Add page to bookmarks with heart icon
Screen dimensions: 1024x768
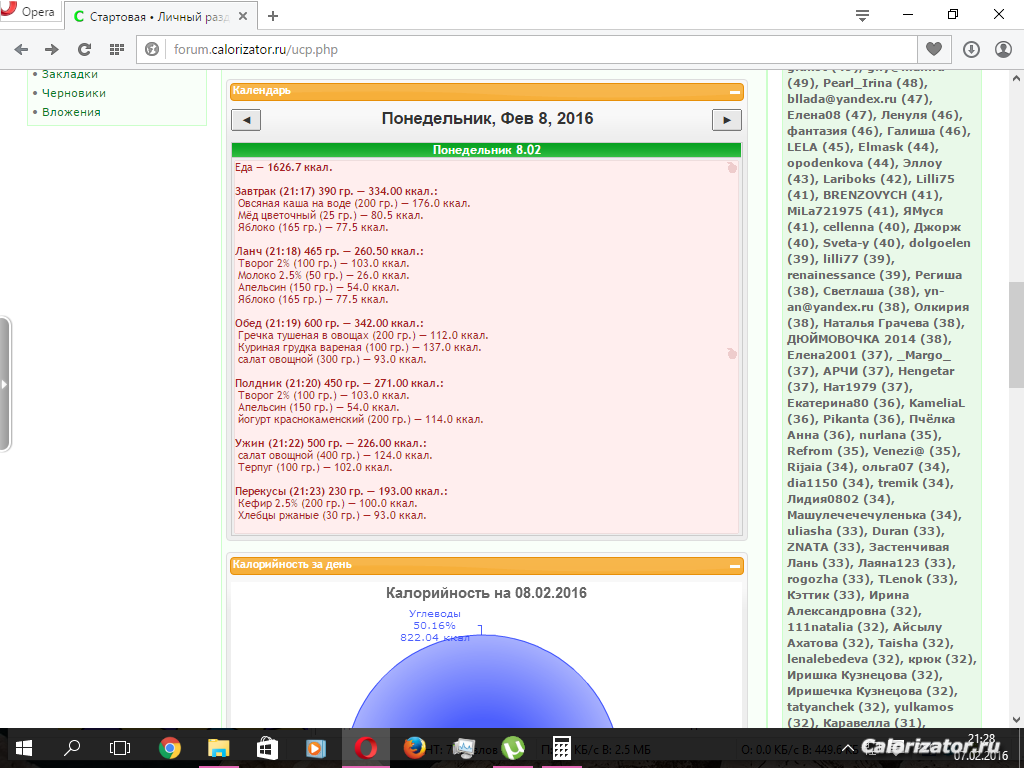(x=934, y=50)
